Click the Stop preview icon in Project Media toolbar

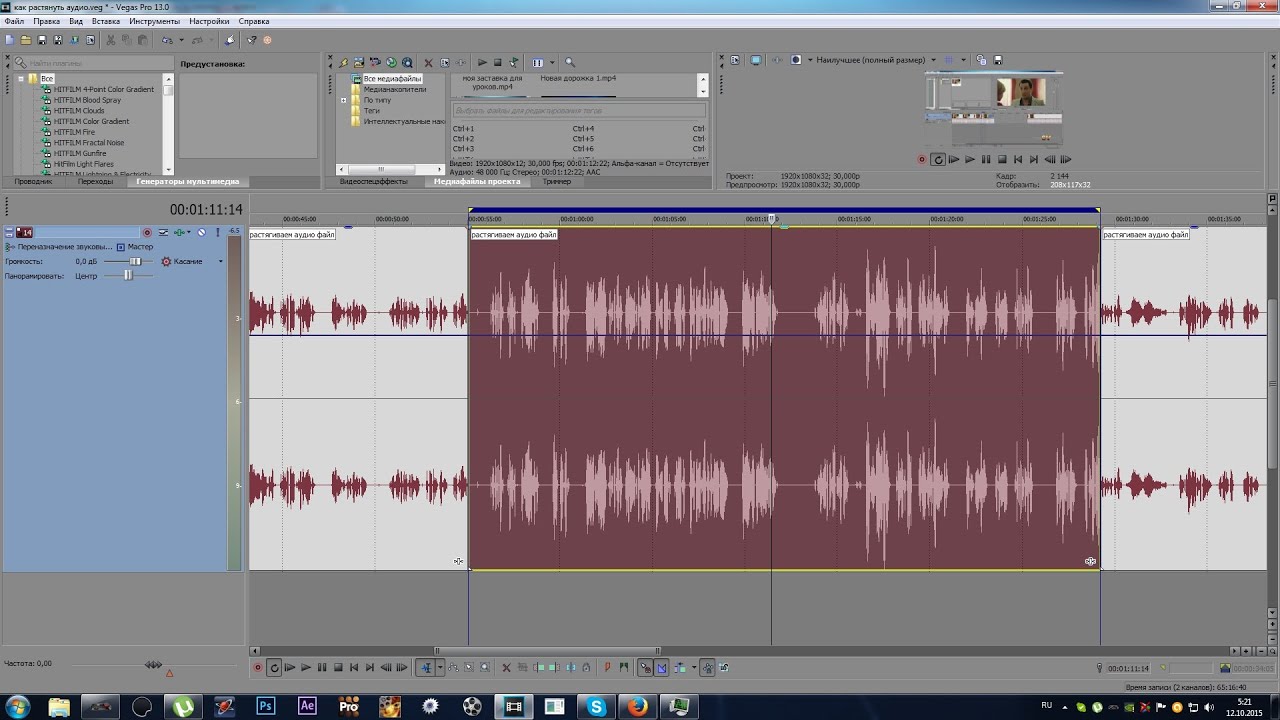point(497,62)
